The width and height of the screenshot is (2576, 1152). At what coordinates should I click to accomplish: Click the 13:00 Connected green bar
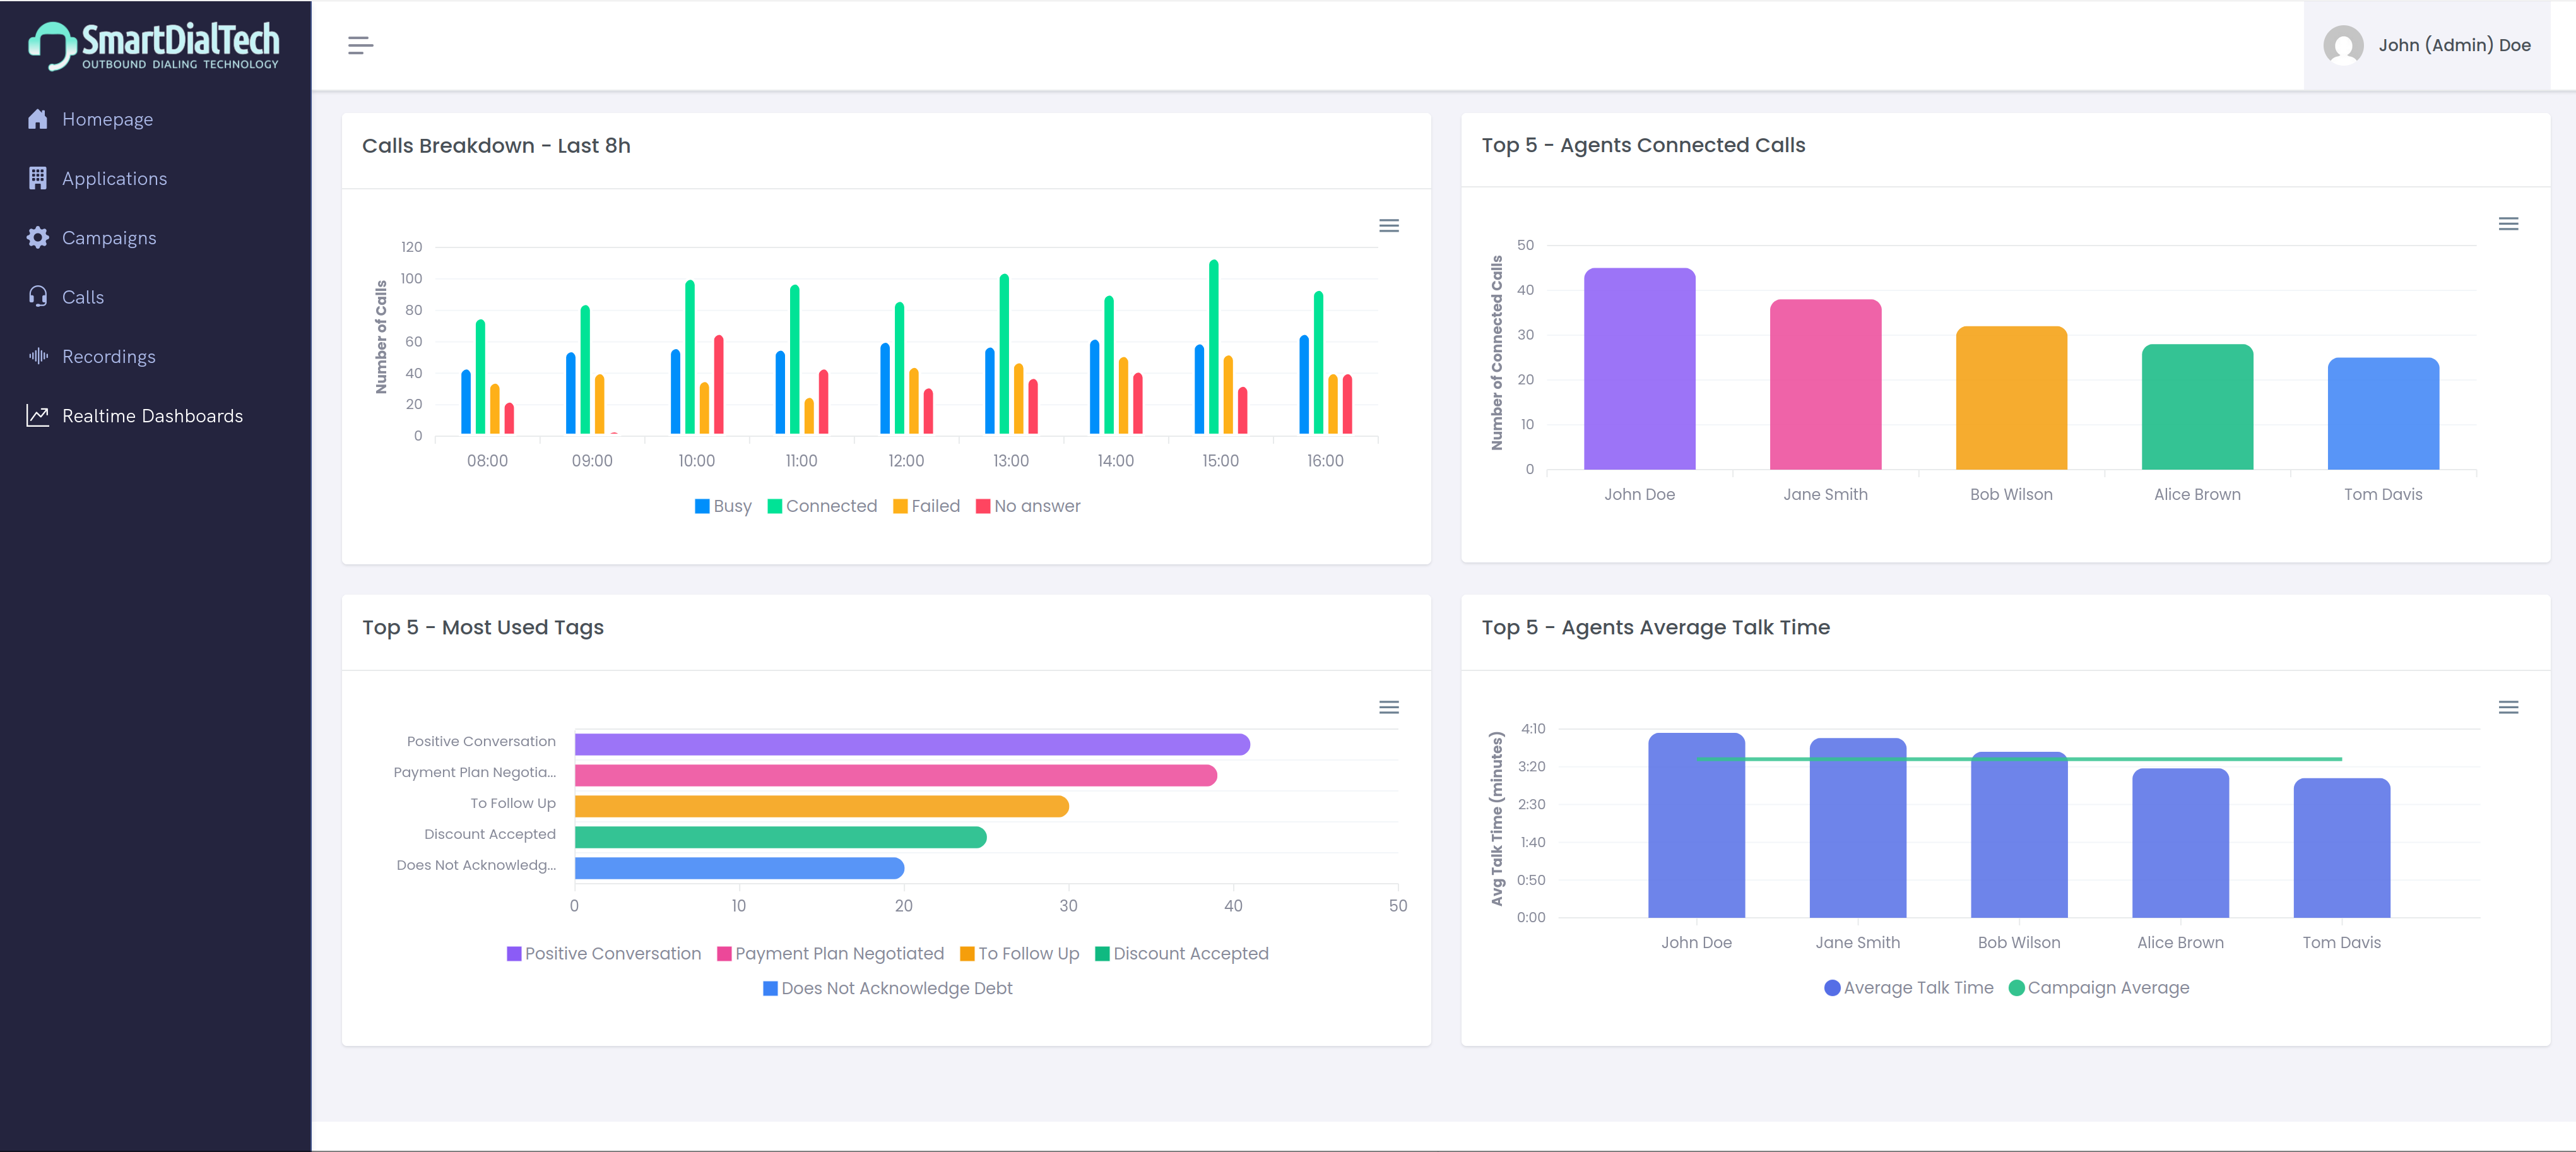tap(1004, 354)
